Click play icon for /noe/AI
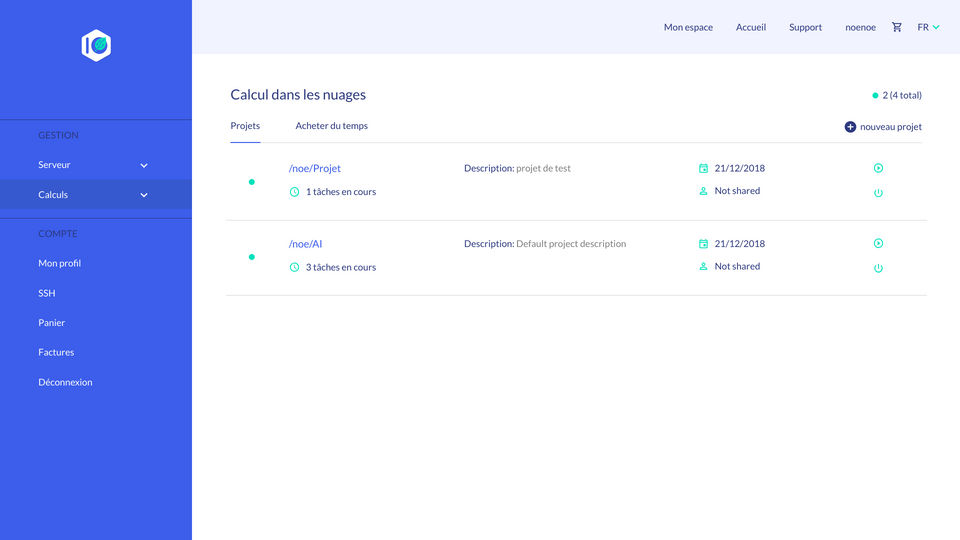The width and height of the screenshot is (960, 540). coord(878,243)
